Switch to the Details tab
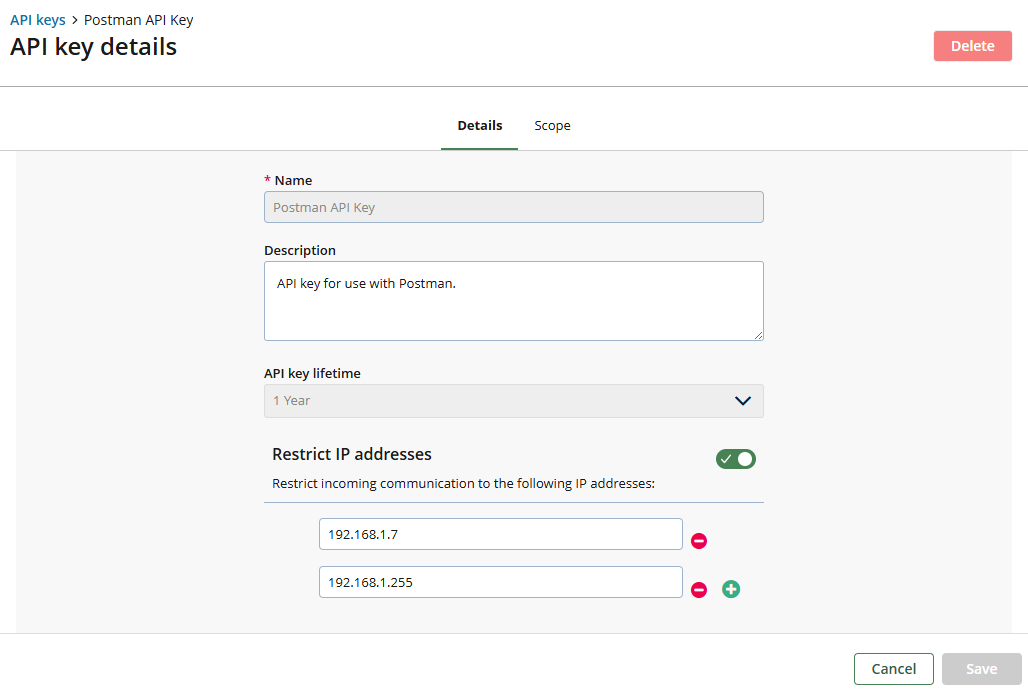 [x=480, y=126]
